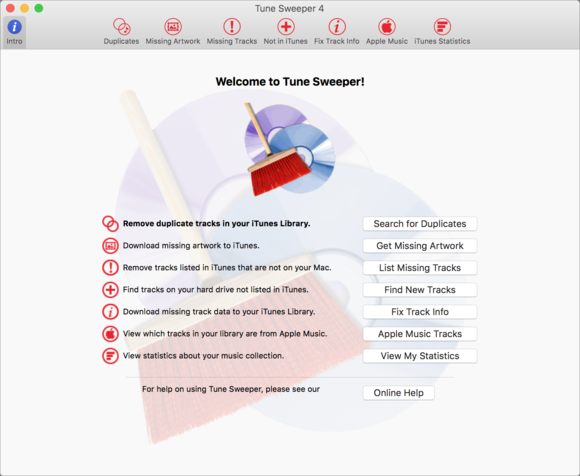Click the Find New Tracks button

click(x=420, y=290)
